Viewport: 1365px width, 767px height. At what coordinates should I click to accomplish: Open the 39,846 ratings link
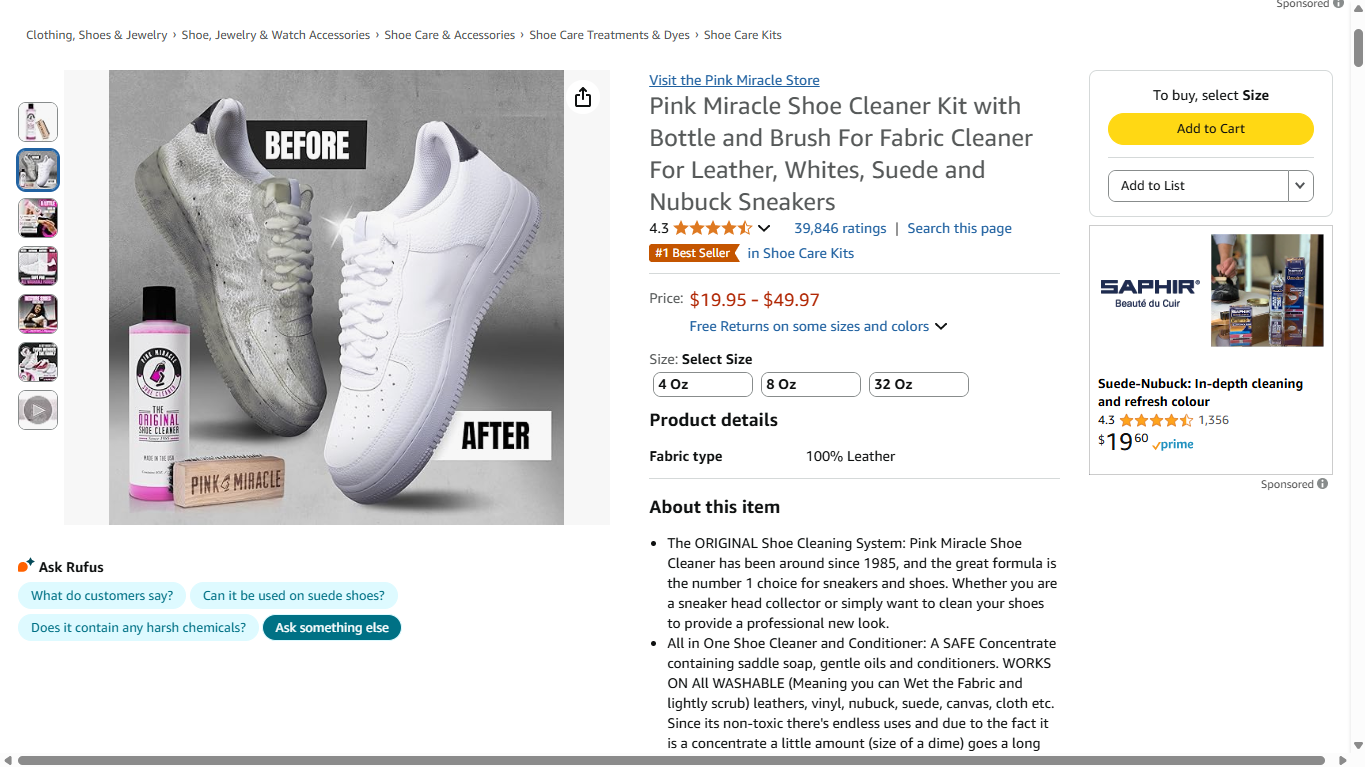(840, 228)
